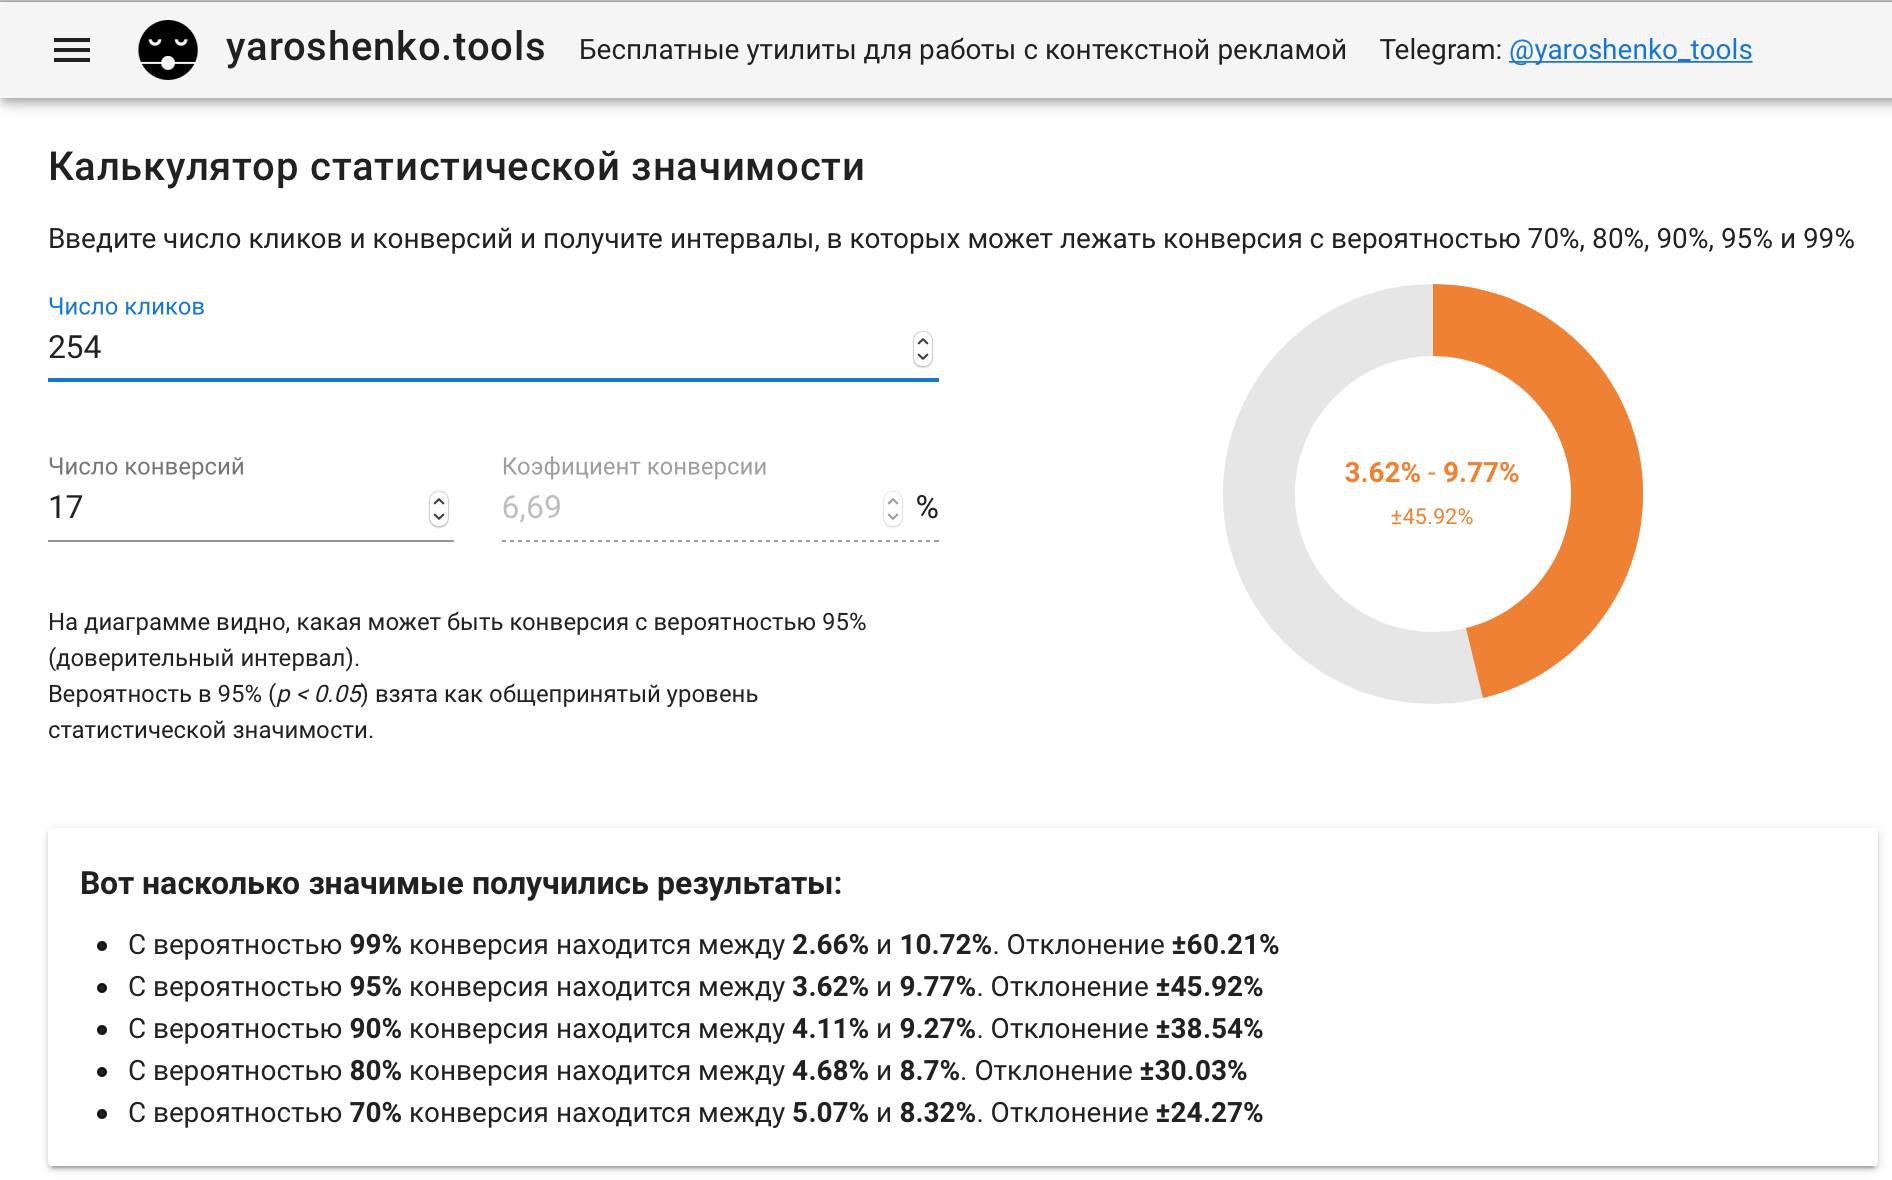This screenshot has height=1180, width=1892.
Task: Select the 70% probability result line
Action: pyautogui.click(x=695, y=1113)
